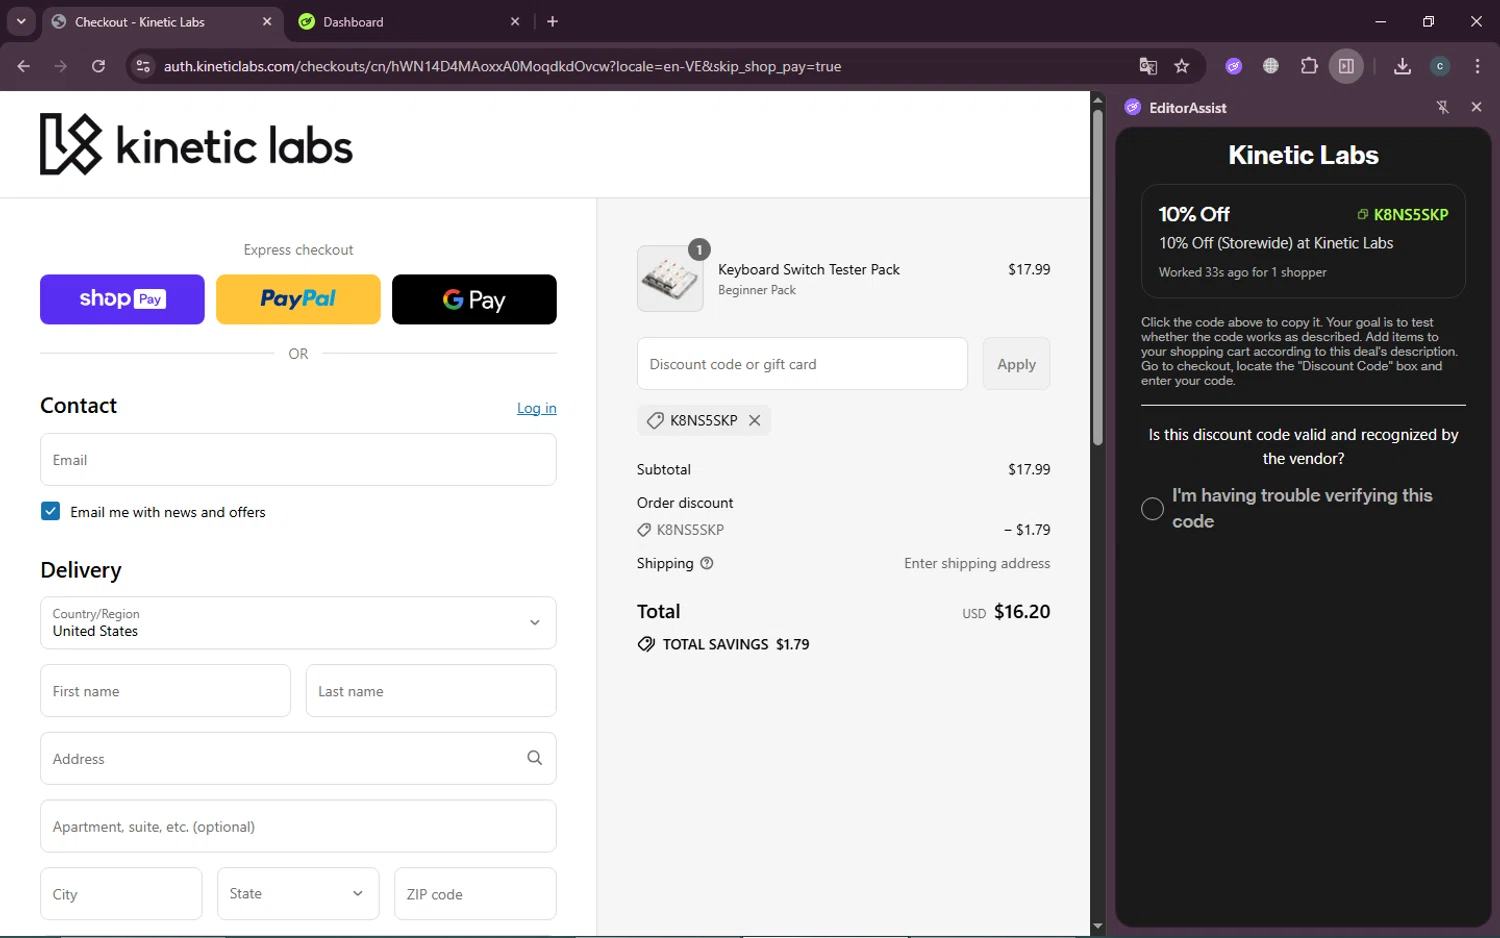This screenshot has width=1500, height=938.
Task: Click the Last name field
Action: click(x=431, y=691)
